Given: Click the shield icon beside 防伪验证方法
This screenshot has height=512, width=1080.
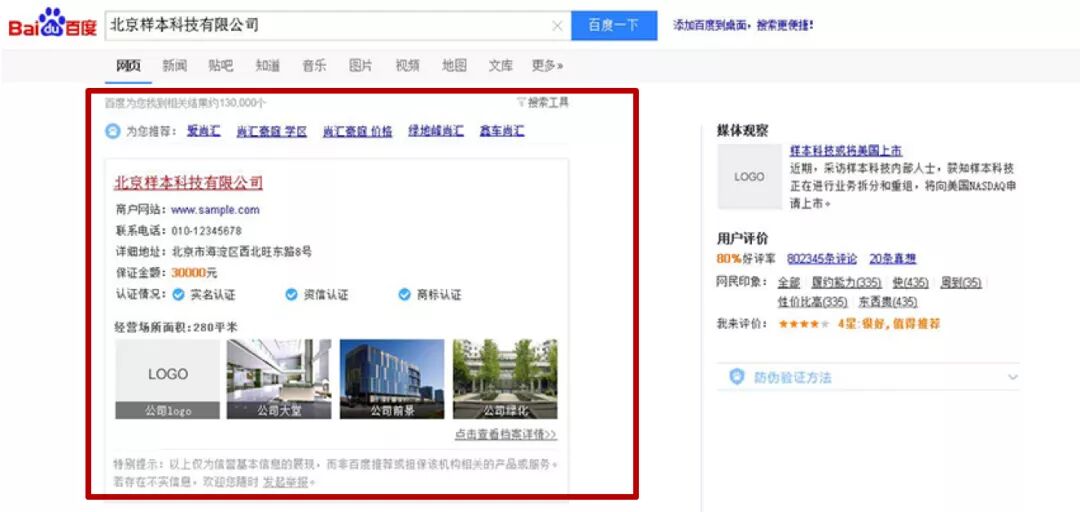Looking at the screenshot, I should coord(737,377).
